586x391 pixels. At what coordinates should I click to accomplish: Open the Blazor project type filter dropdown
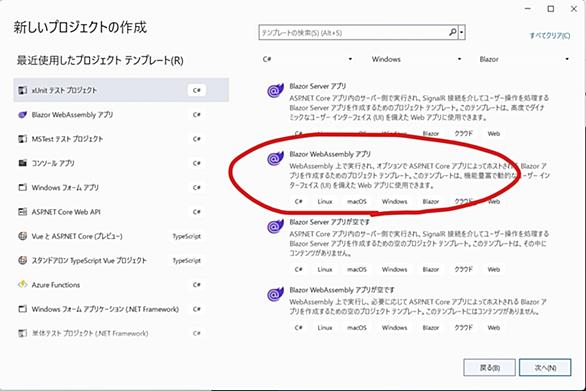524,59
